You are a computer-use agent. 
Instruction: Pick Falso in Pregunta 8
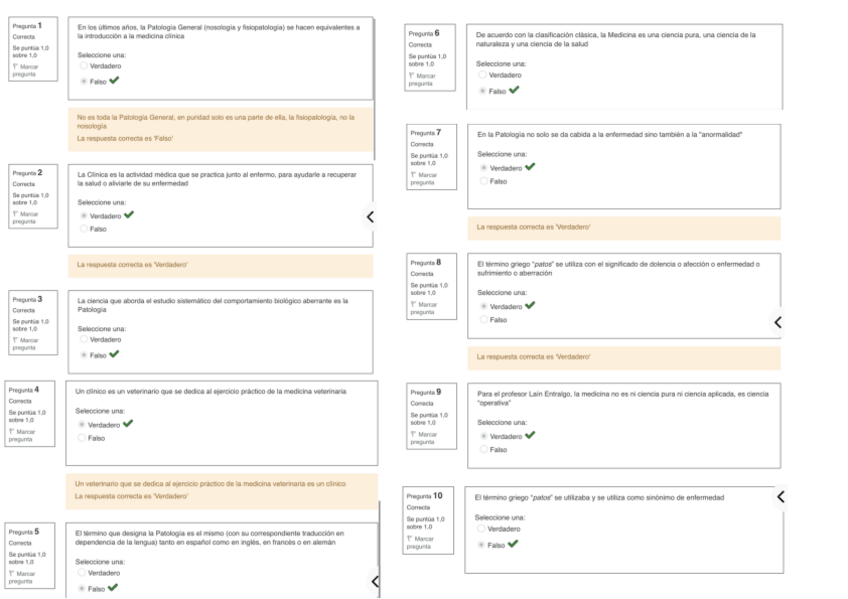point(483,320)
